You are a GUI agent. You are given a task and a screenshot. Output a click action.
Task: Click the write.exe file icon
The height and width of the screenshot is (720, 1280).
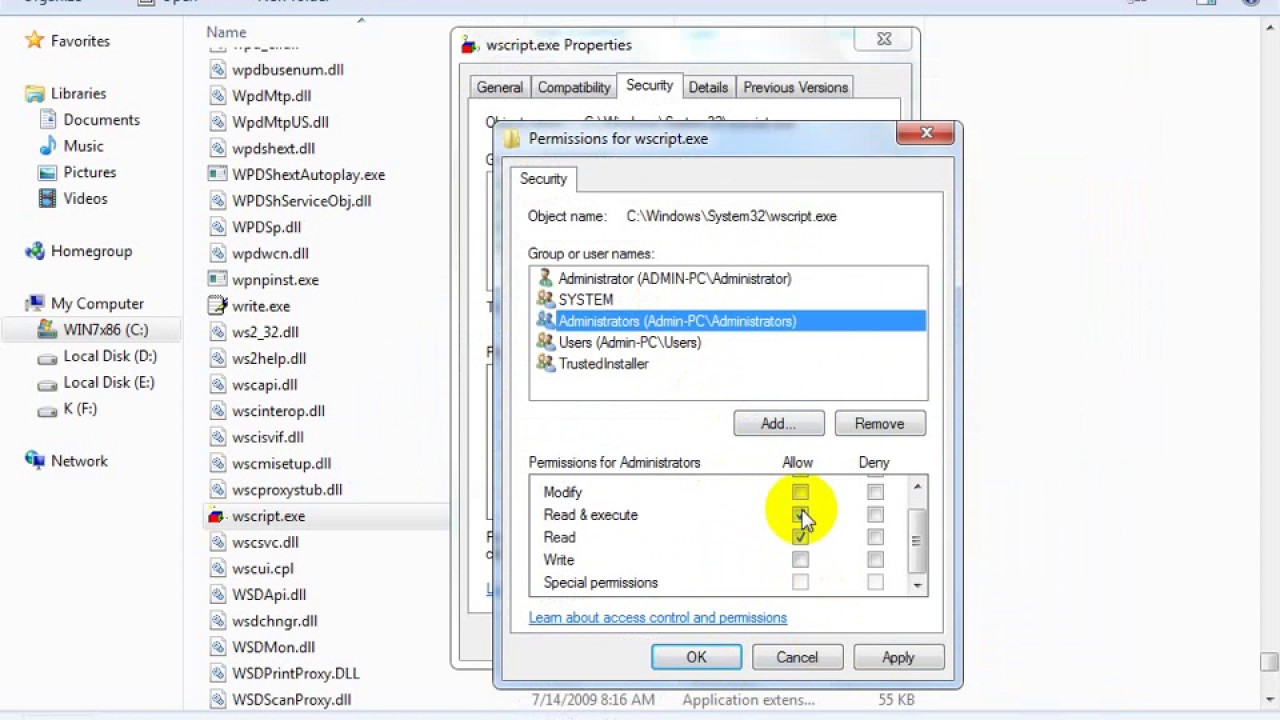tap(216, 306)
